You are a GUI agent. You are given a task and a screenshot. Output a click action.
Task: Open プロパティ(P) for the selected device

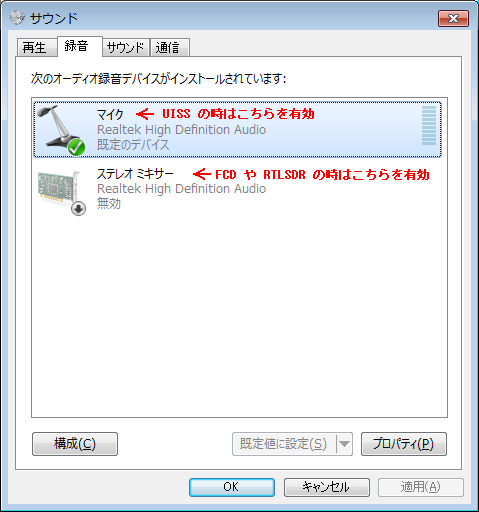[404, 444]
